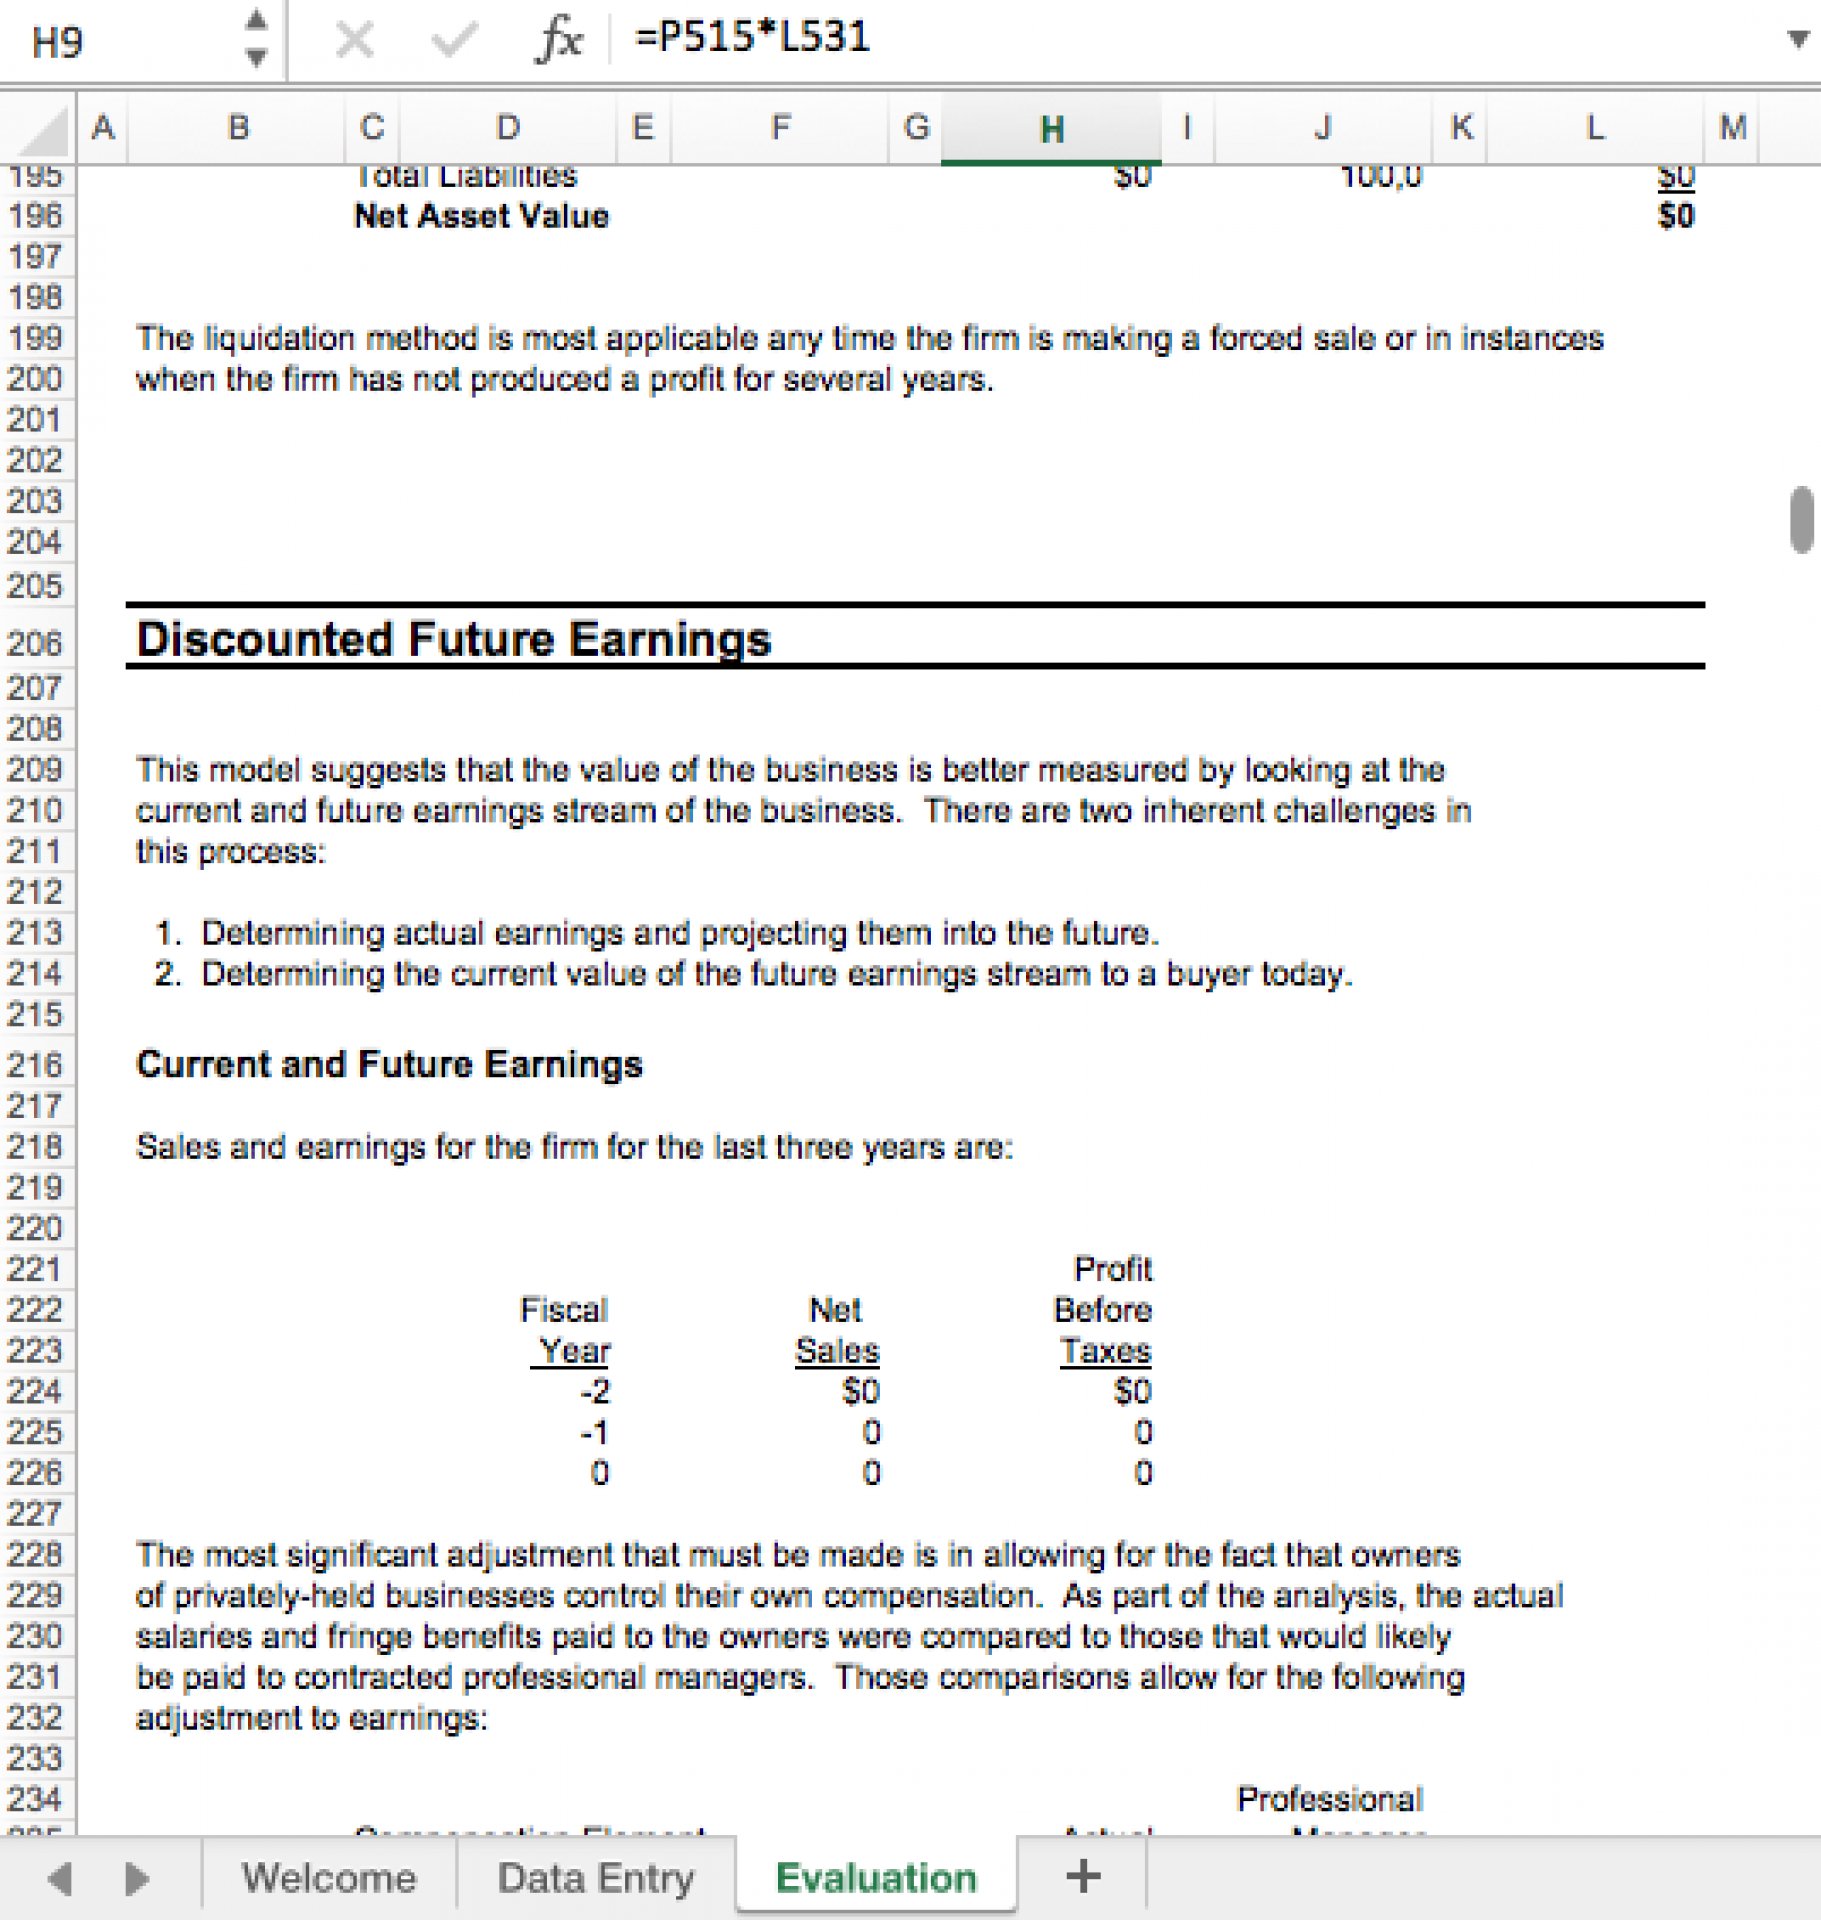This screenshot has height=1920, width=1821.
Task: Click the 'Profit' header in row 221
Action: coord(1112,1269)
